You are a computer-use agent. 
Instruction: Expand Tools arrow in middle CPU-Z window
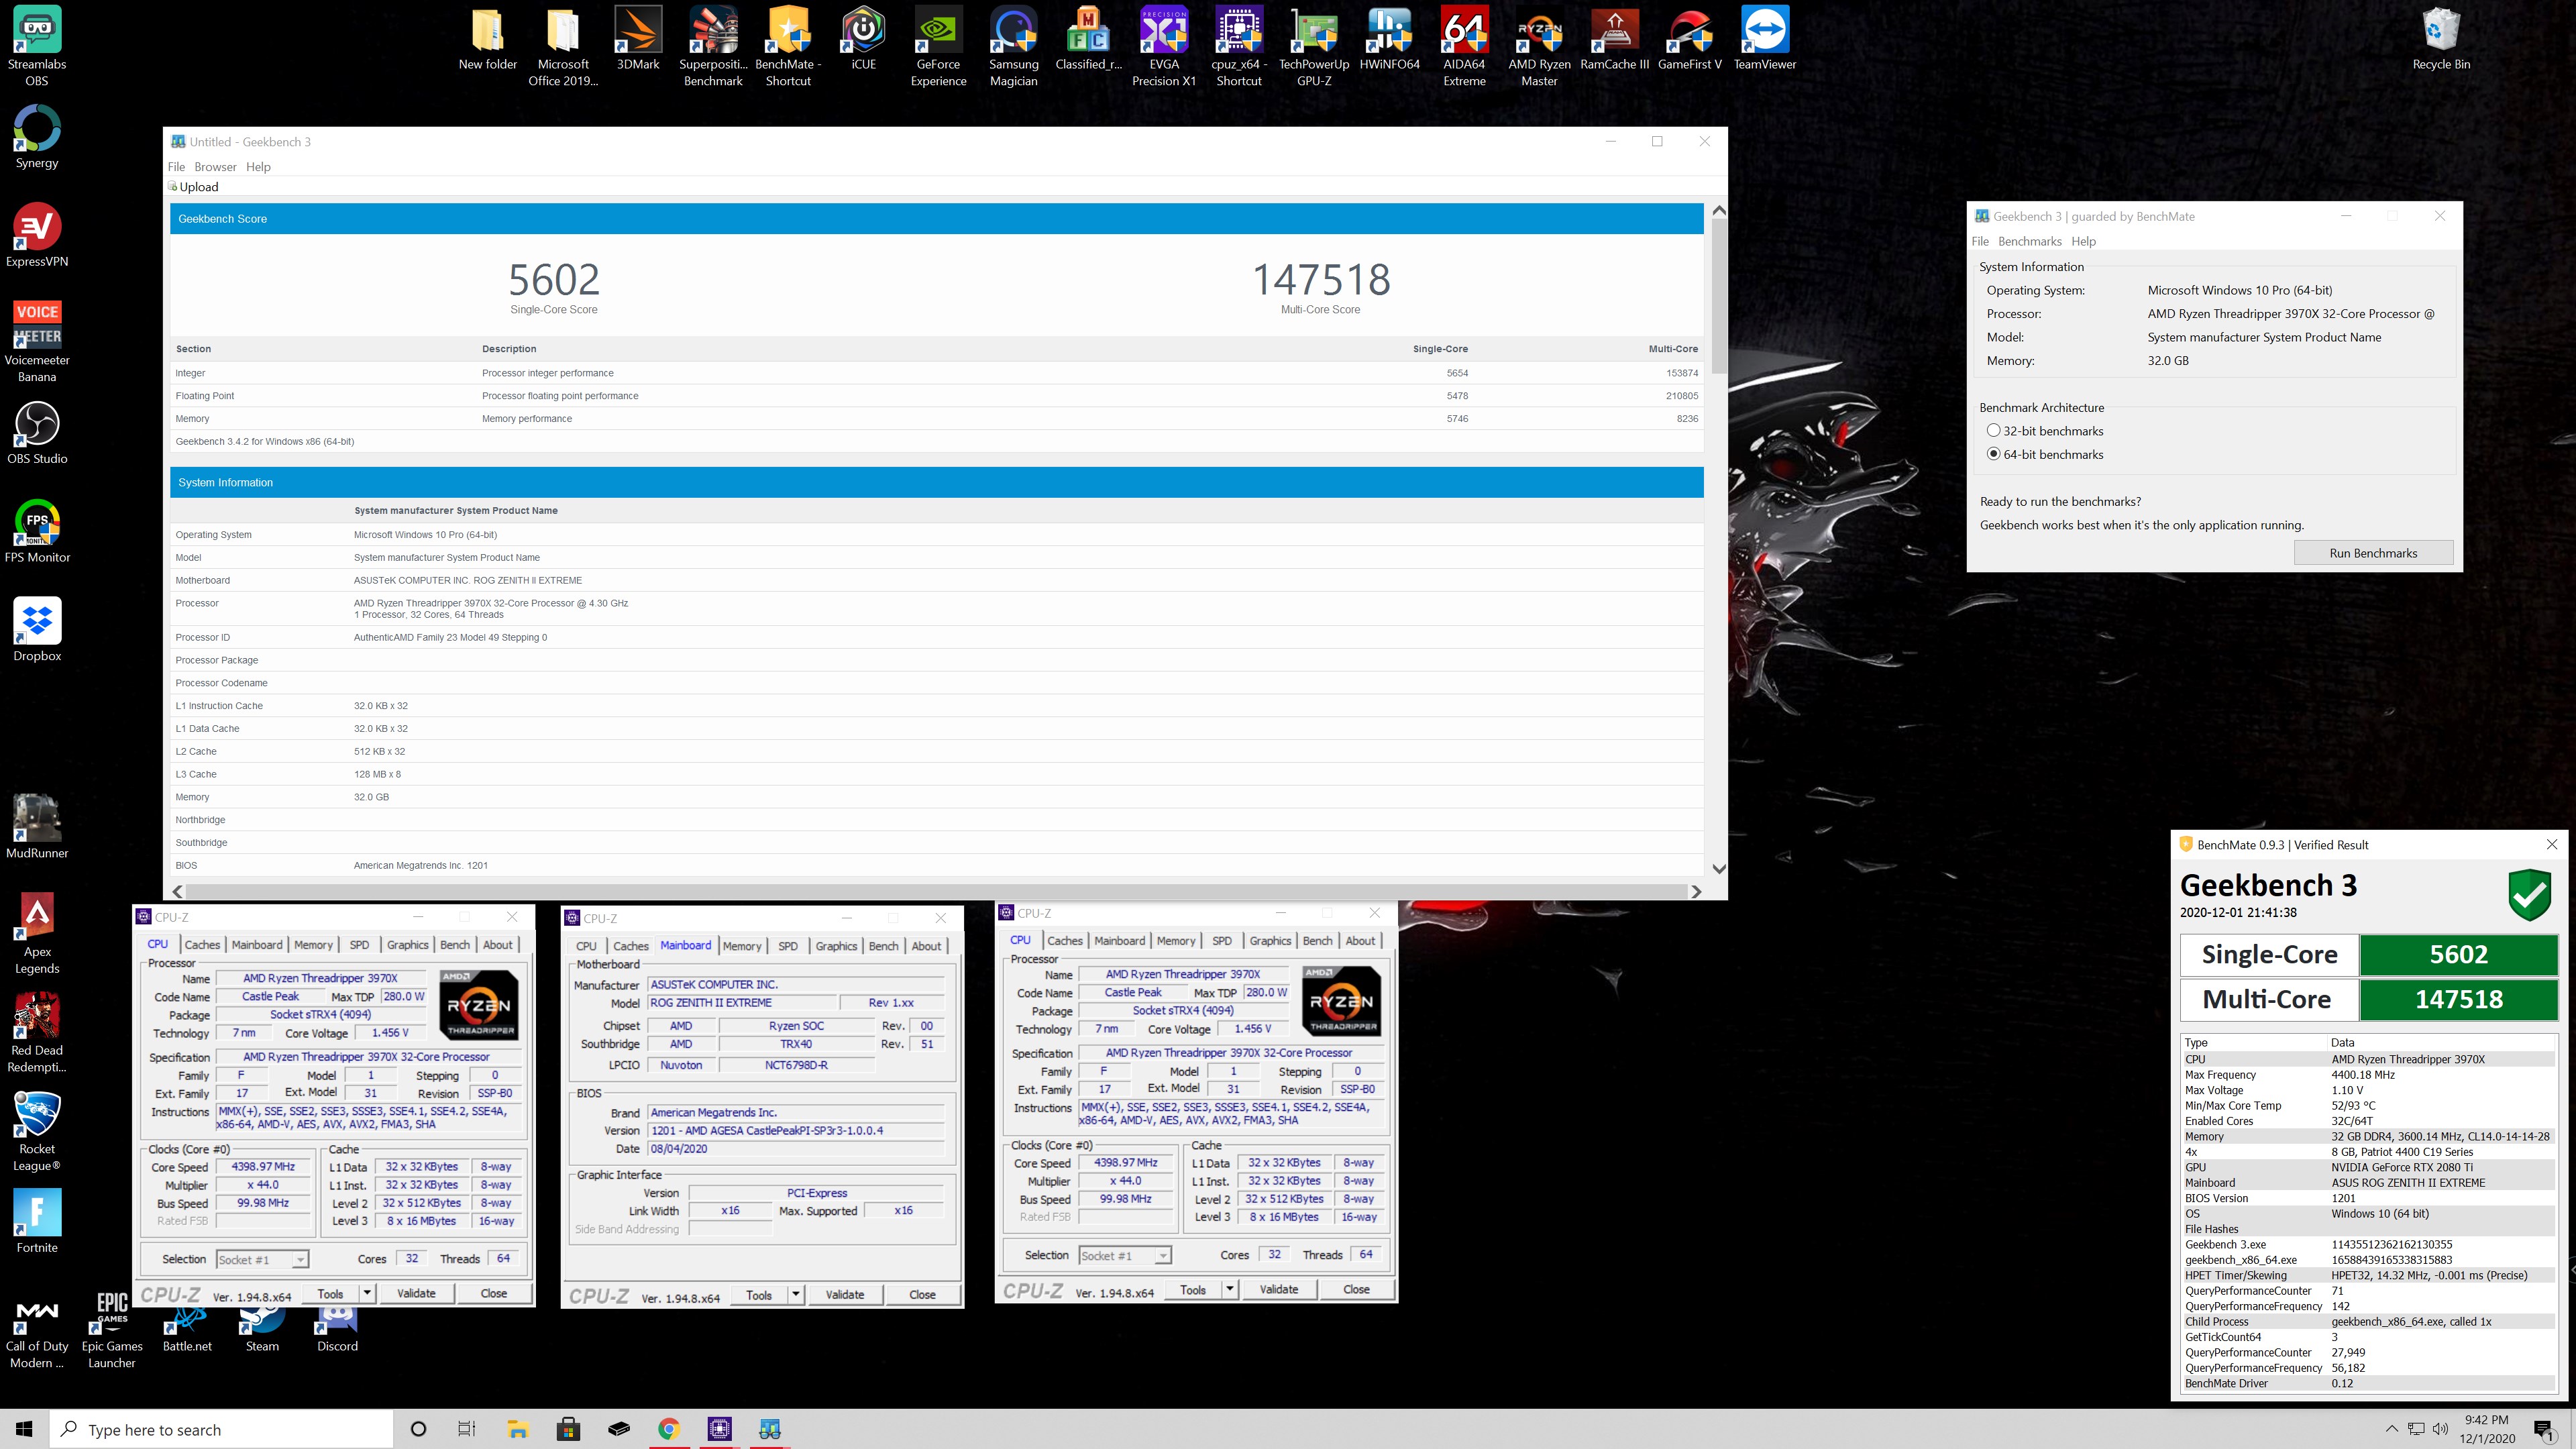pos(796,1294)
